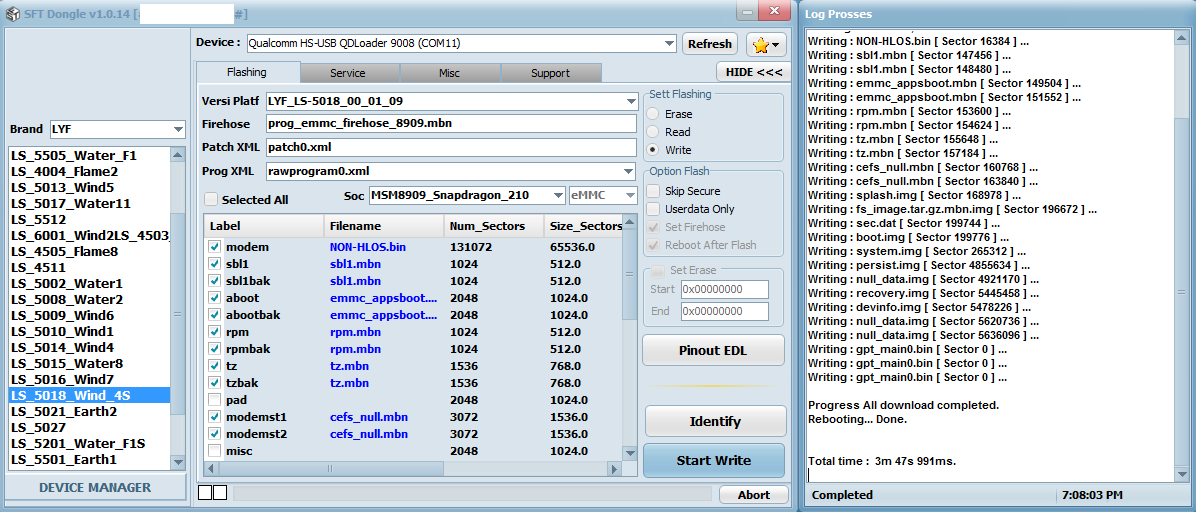Click the Completed status in log panel
The height and width of the screenshot is (512, 1196).
pos(842,495)
